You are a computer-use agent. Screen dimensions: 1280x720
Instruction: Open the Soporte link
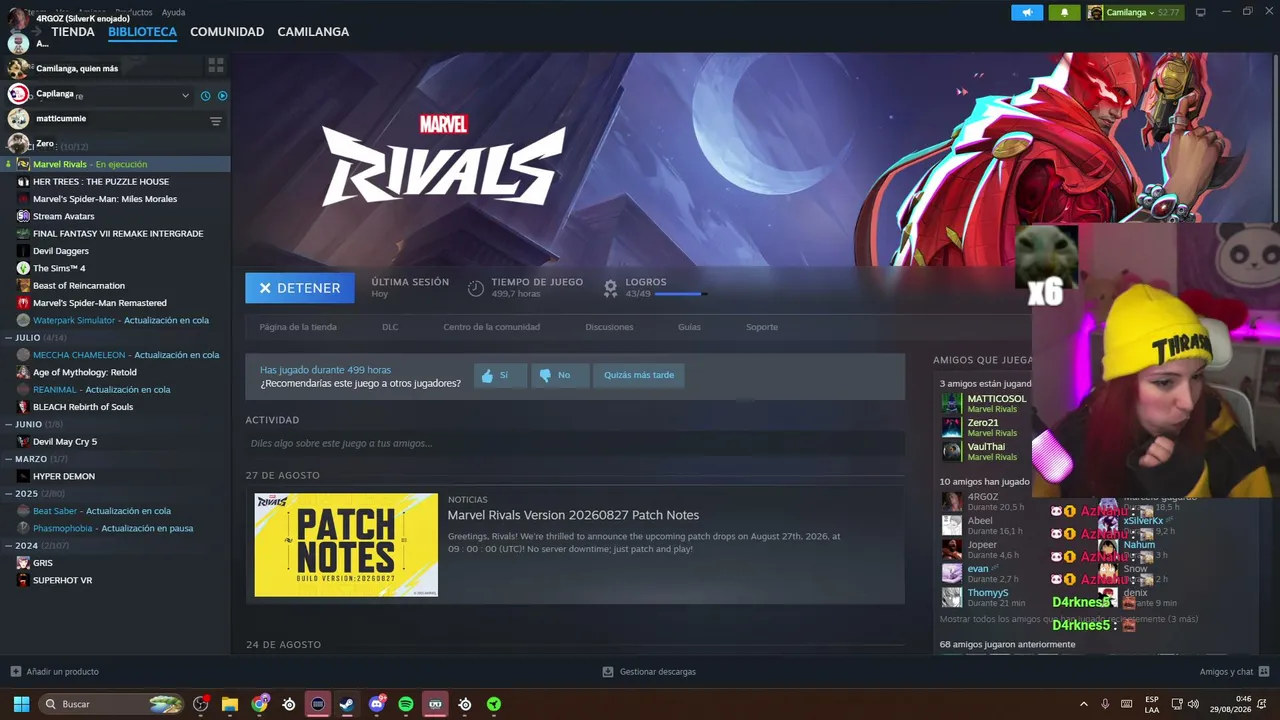pos(762,327)
